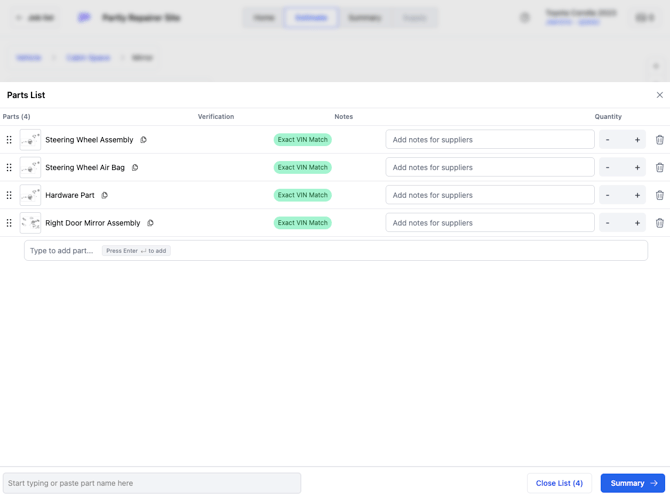This screenshot has height=497, width=670.
Task: Select the Hardware Part name
Action: (x=70, y=195)
